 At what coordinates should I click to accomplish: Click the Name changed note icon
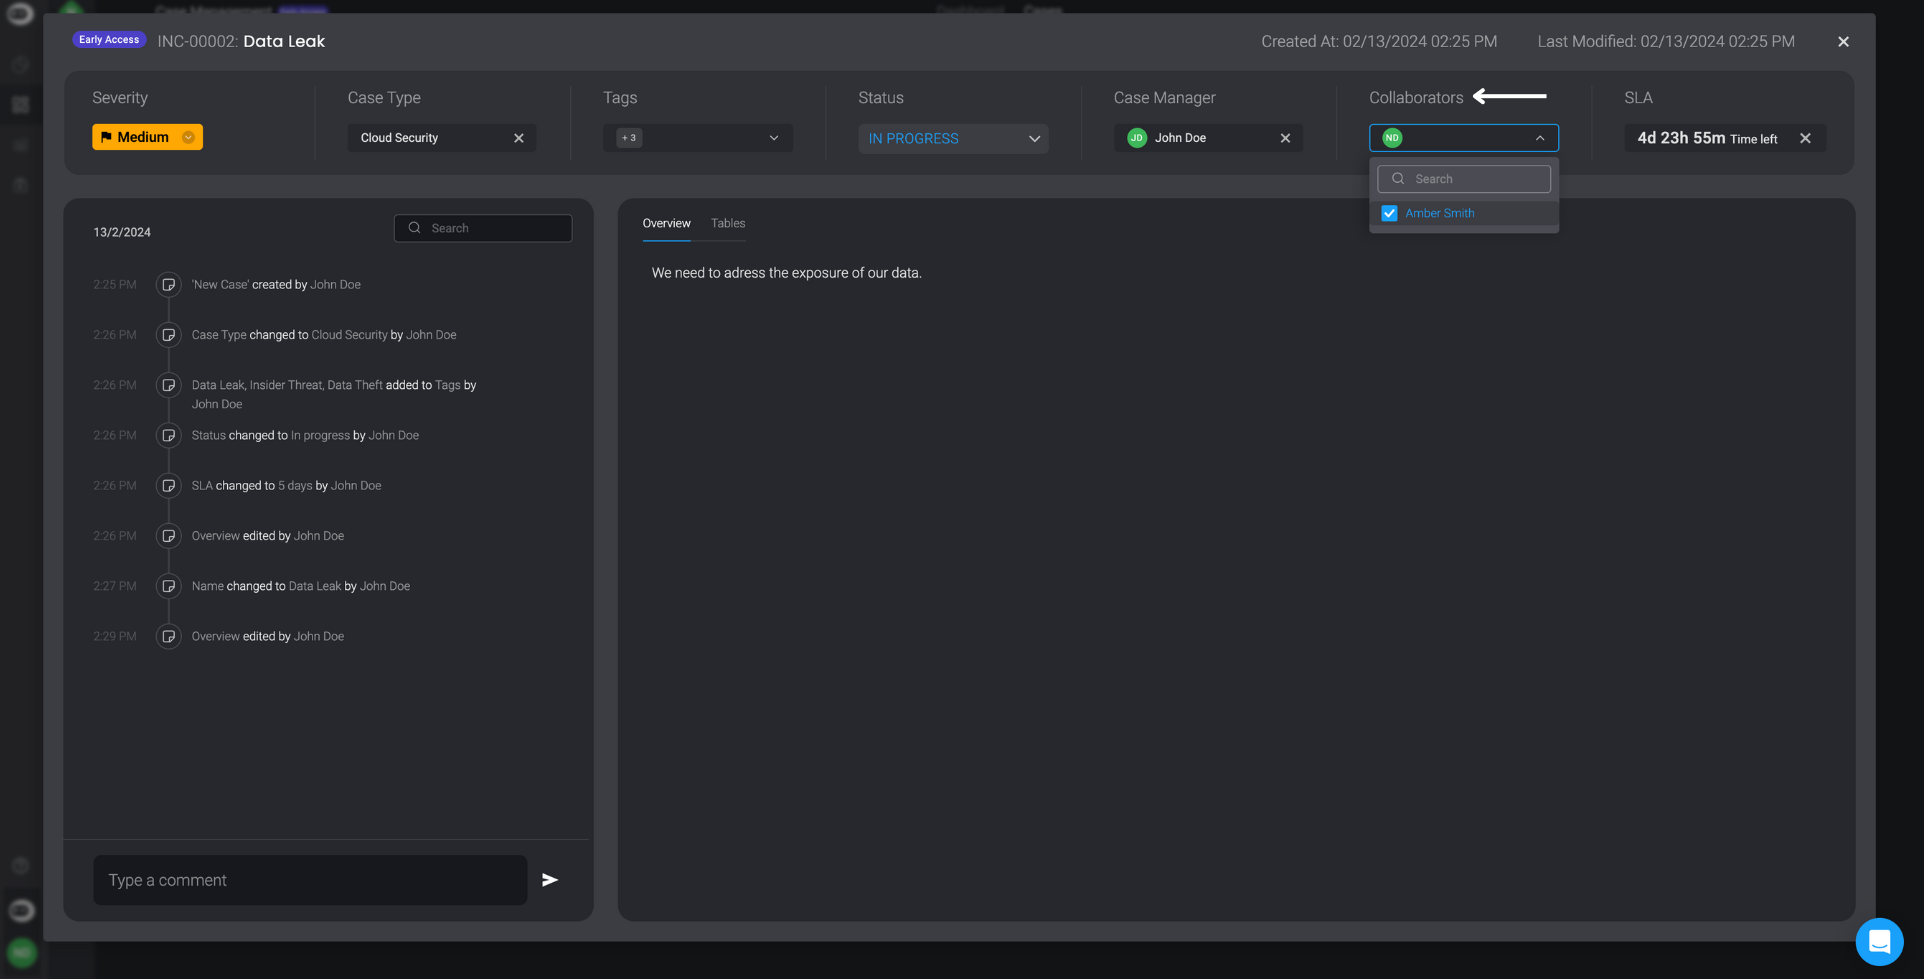169,586
